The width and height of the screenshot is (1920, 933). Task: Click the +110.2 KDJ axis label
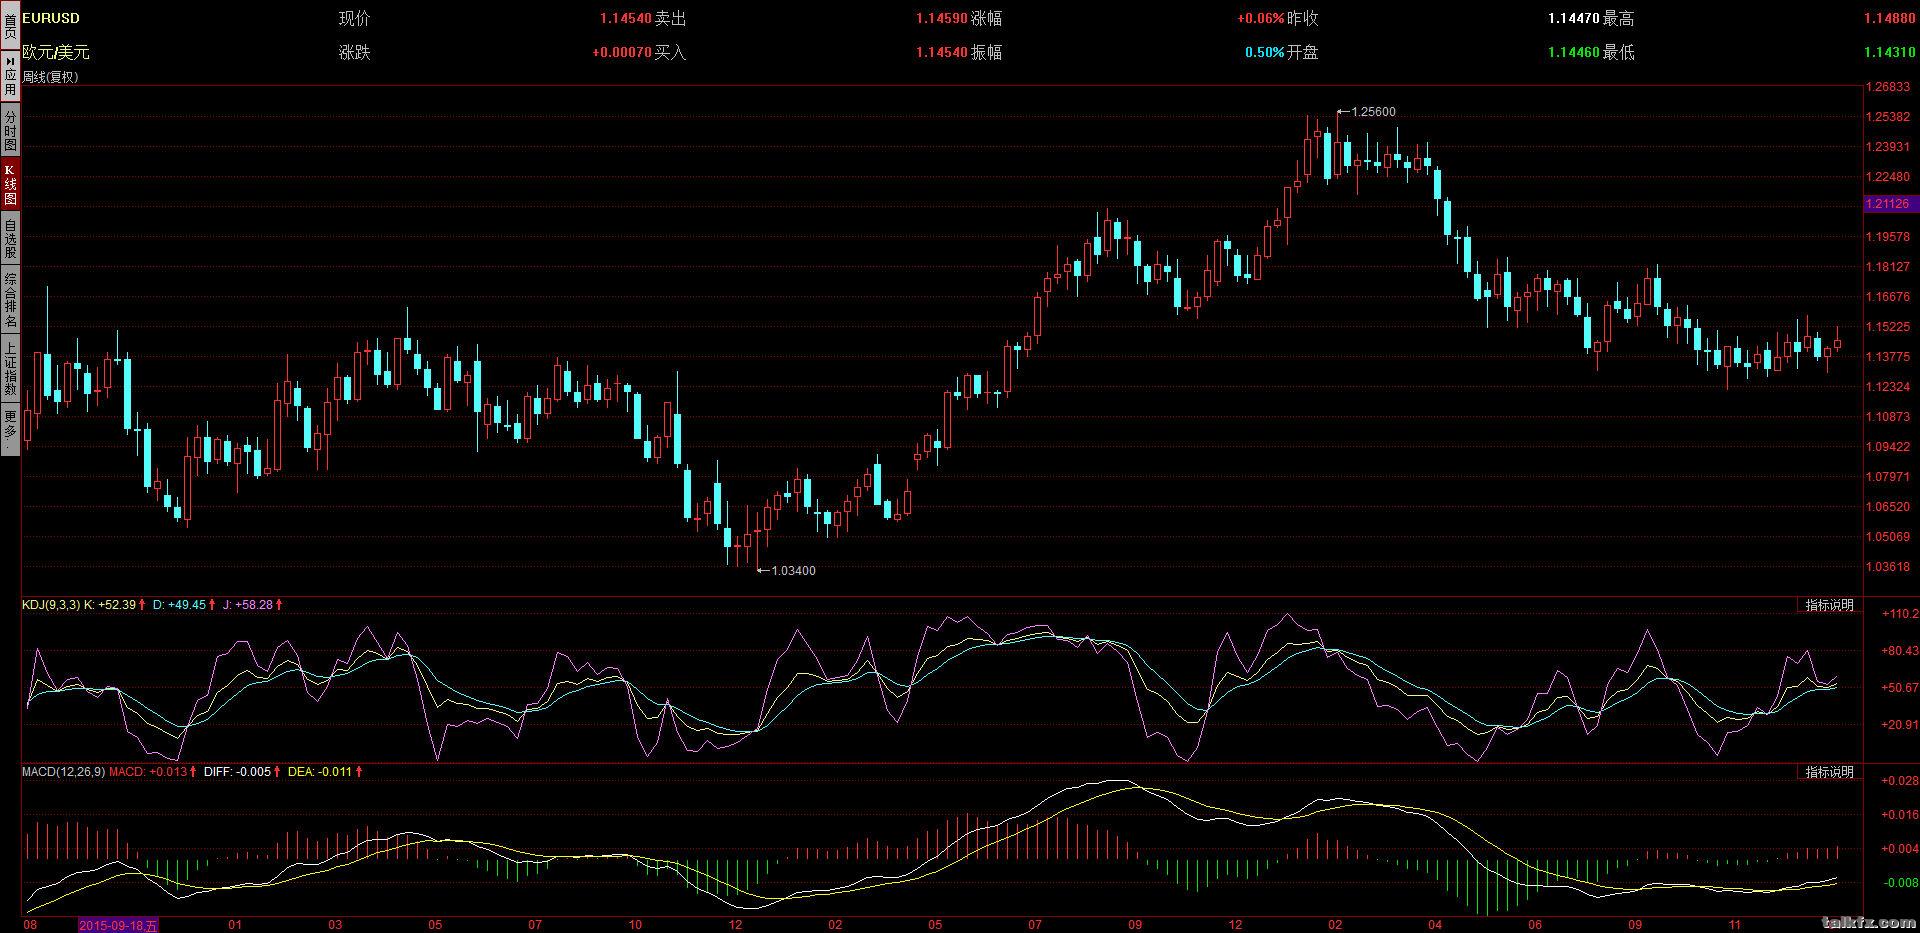tap(1899, 614)
